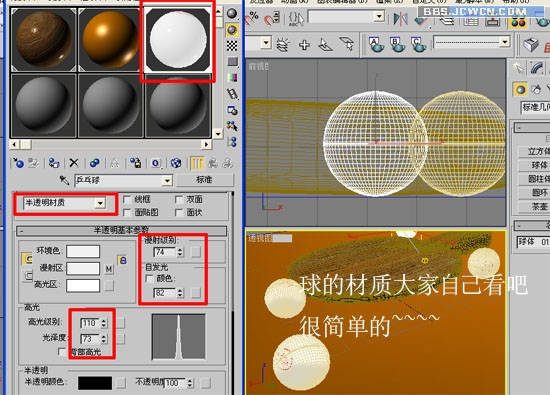
Task: Click the checkered background toggle icon
Action: tap(232, 46)
